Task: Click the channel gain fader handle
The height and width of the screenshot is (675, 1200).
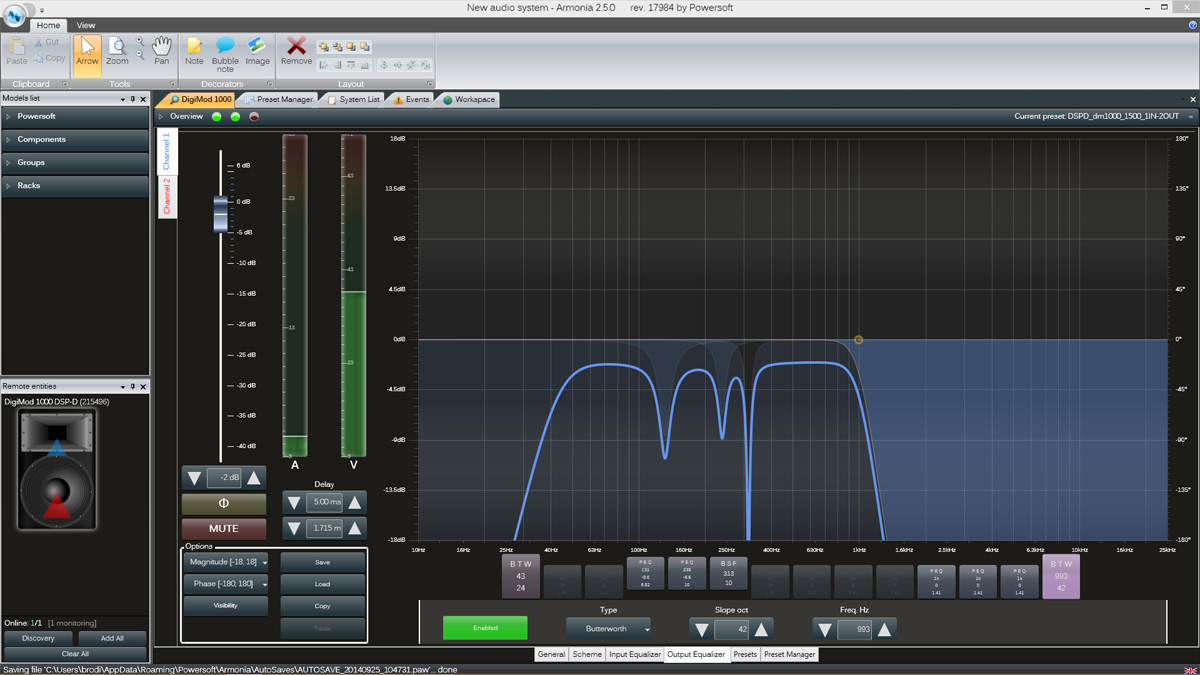Action: (221, 214)
